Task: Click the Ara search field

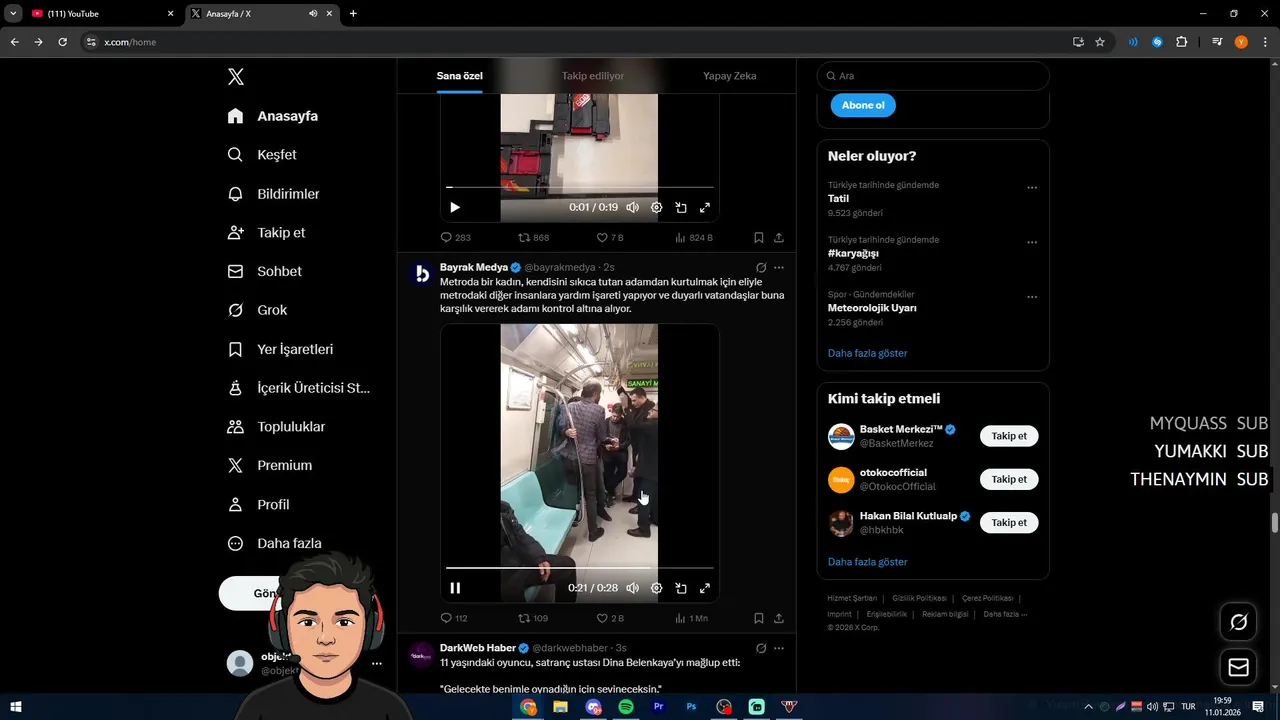Action: pos(933,76)
